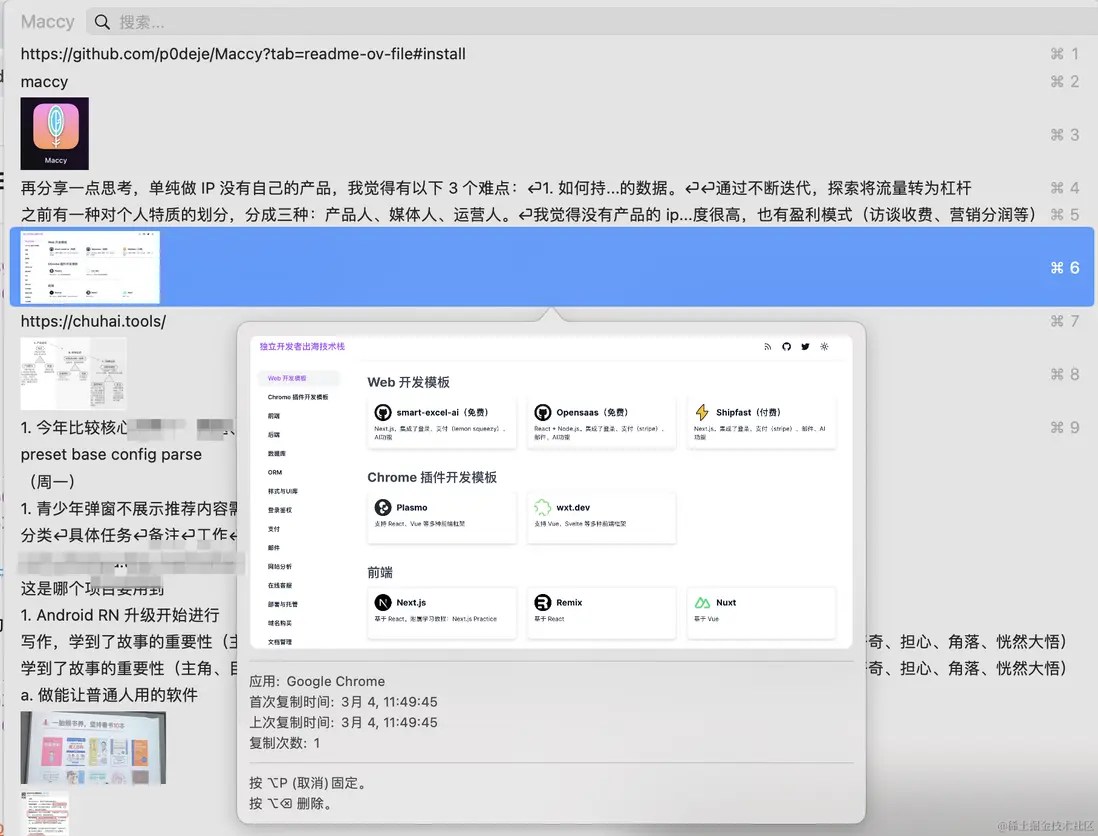Select the entry starting 之前有一种对个人特质的划分
The height and width of the screenshot is (836, 1098).
528,214
